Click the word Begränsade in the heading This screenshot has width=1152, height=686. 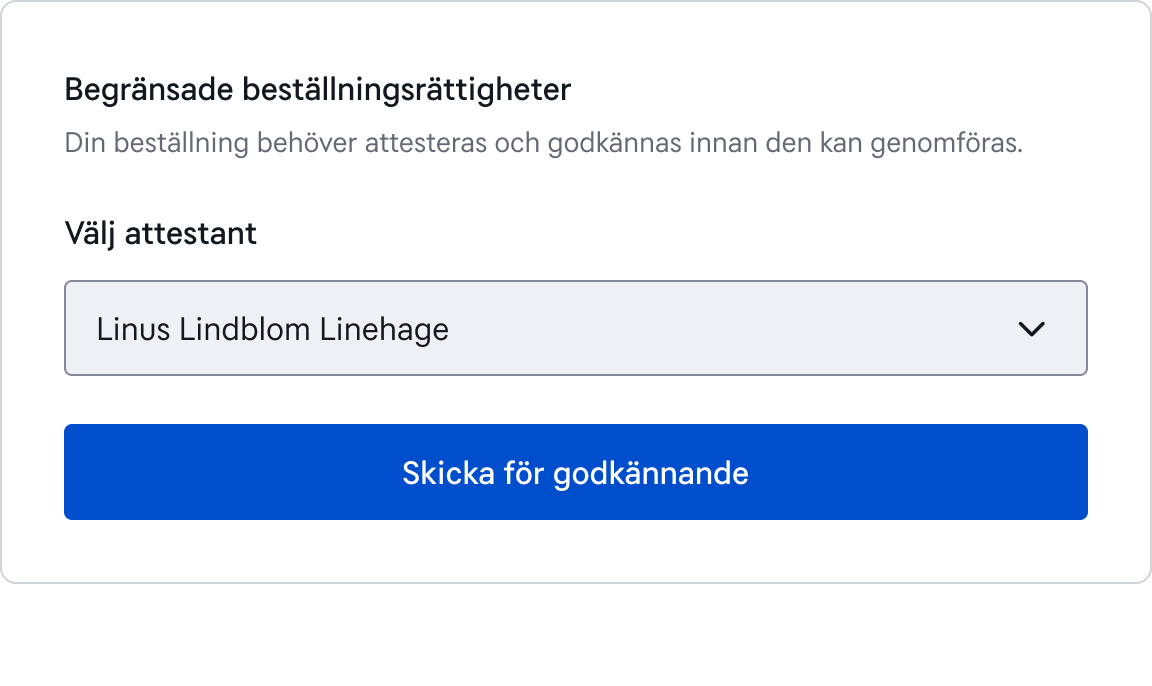click(149, 90)
